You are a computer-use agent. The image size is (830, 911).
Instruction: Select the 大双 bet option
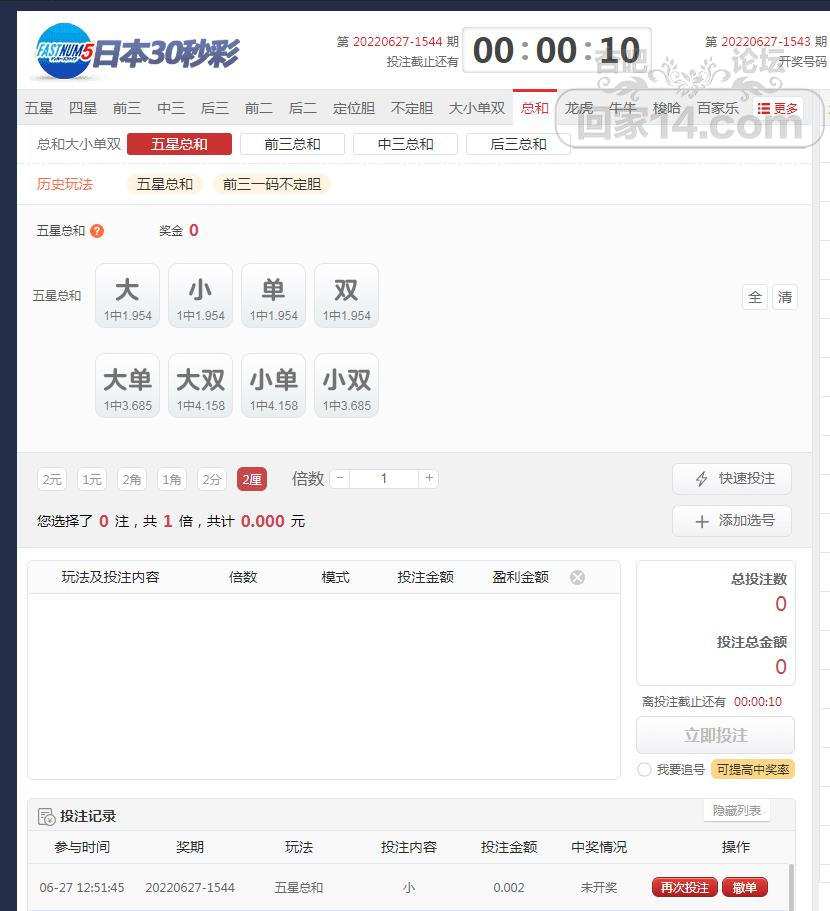point(200,386)
